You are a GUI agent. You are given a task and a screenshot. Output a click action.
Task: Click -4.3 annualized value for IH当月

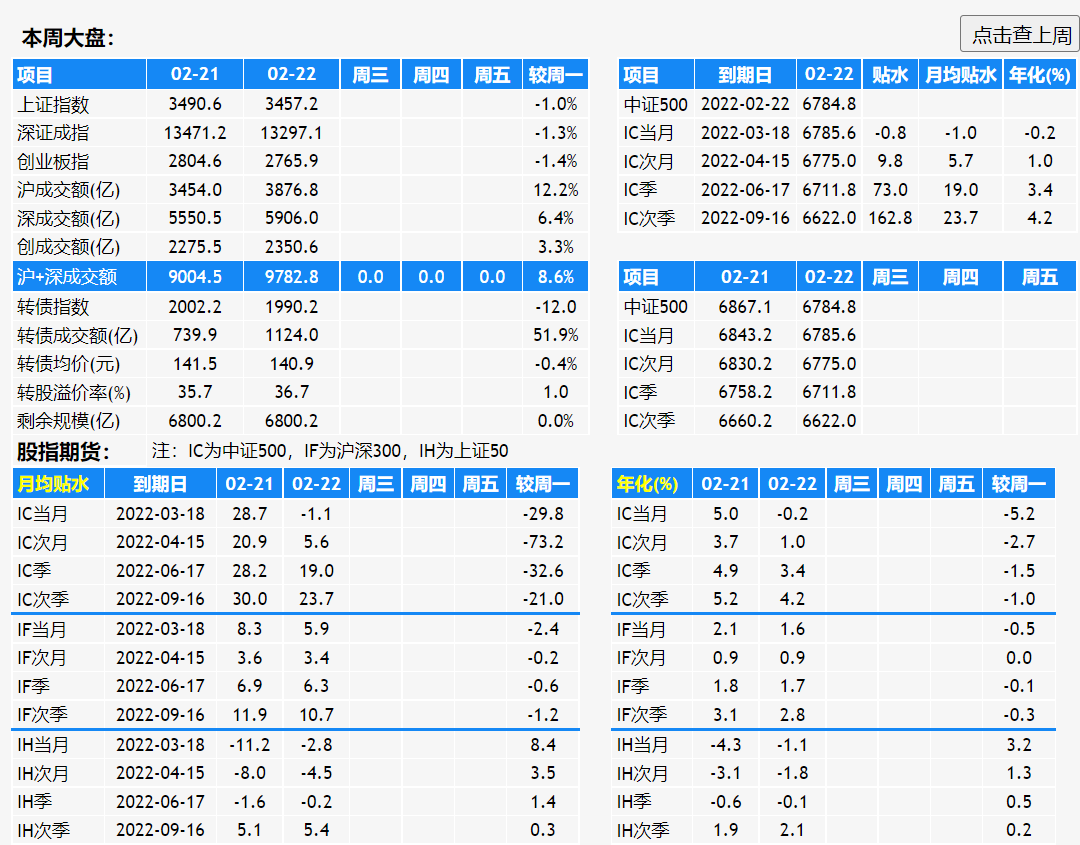pos(725,744)
